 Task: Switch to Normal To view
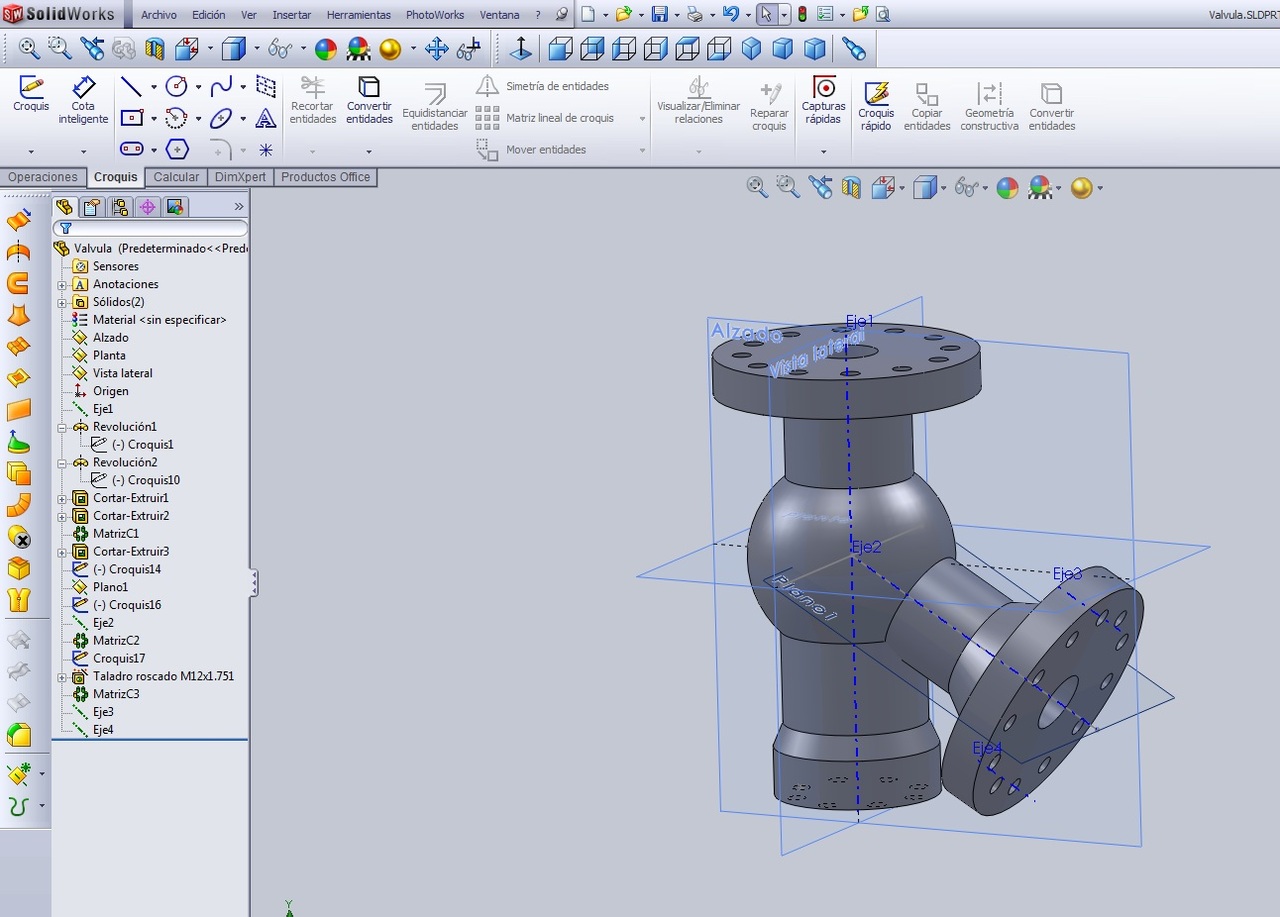521,48
